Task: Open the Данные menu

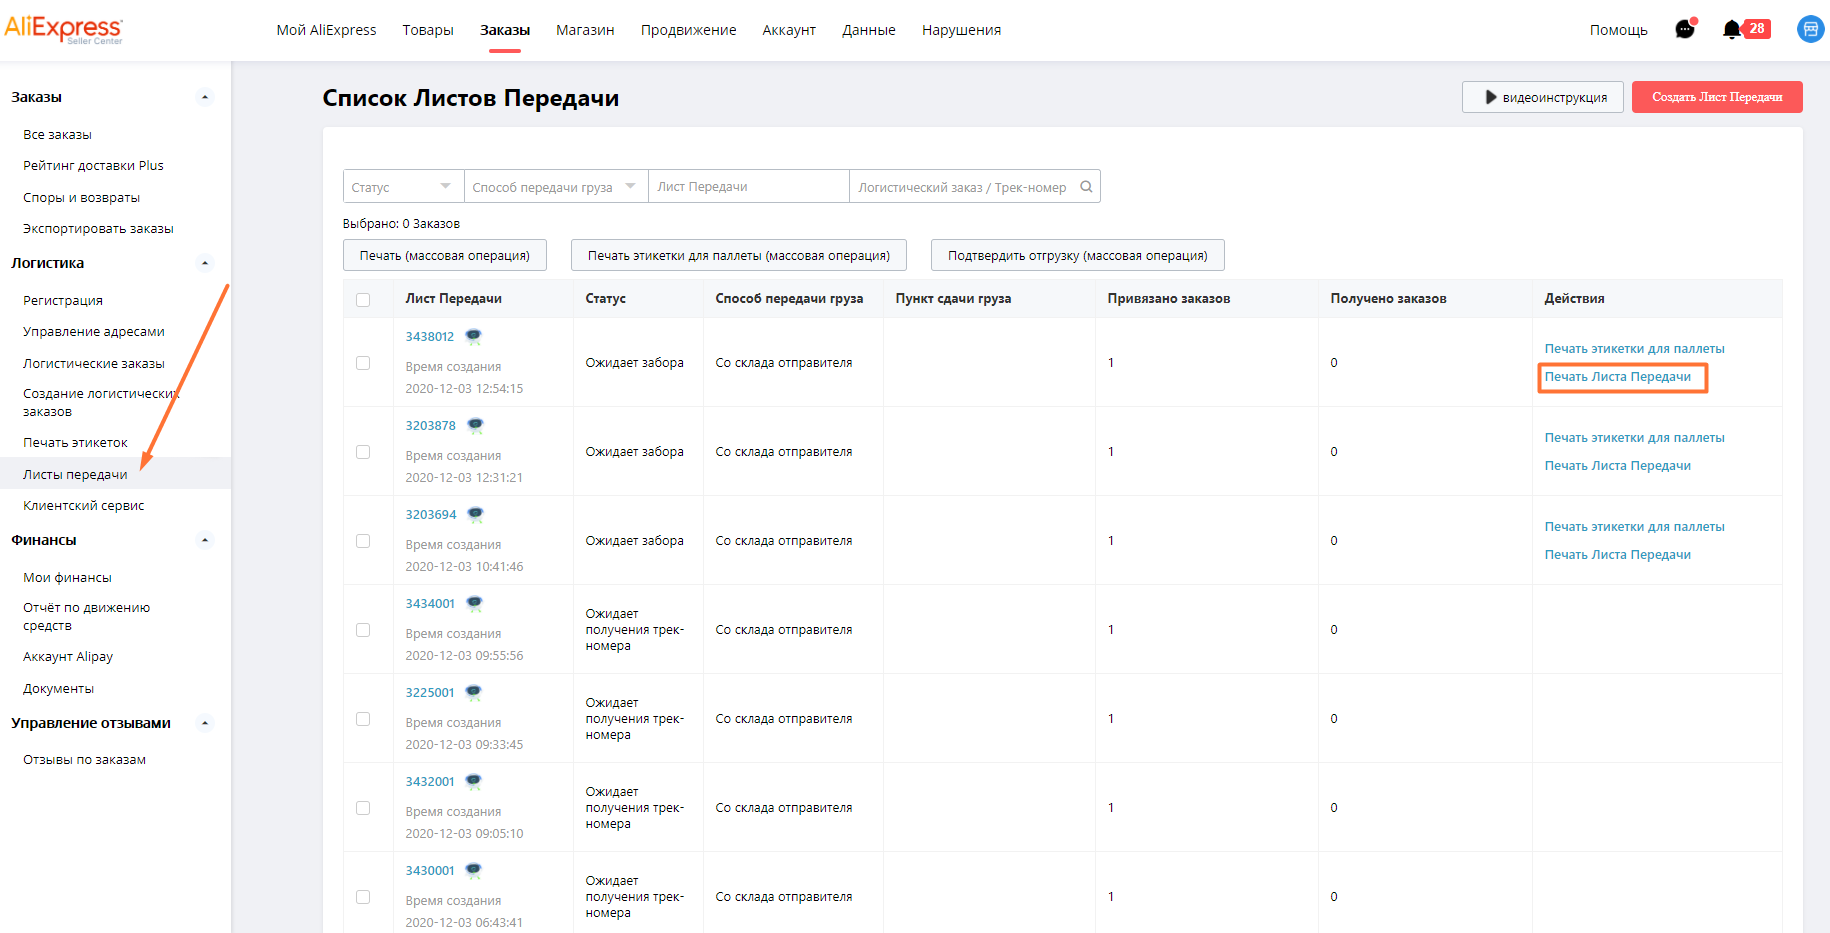Action: 869,30
